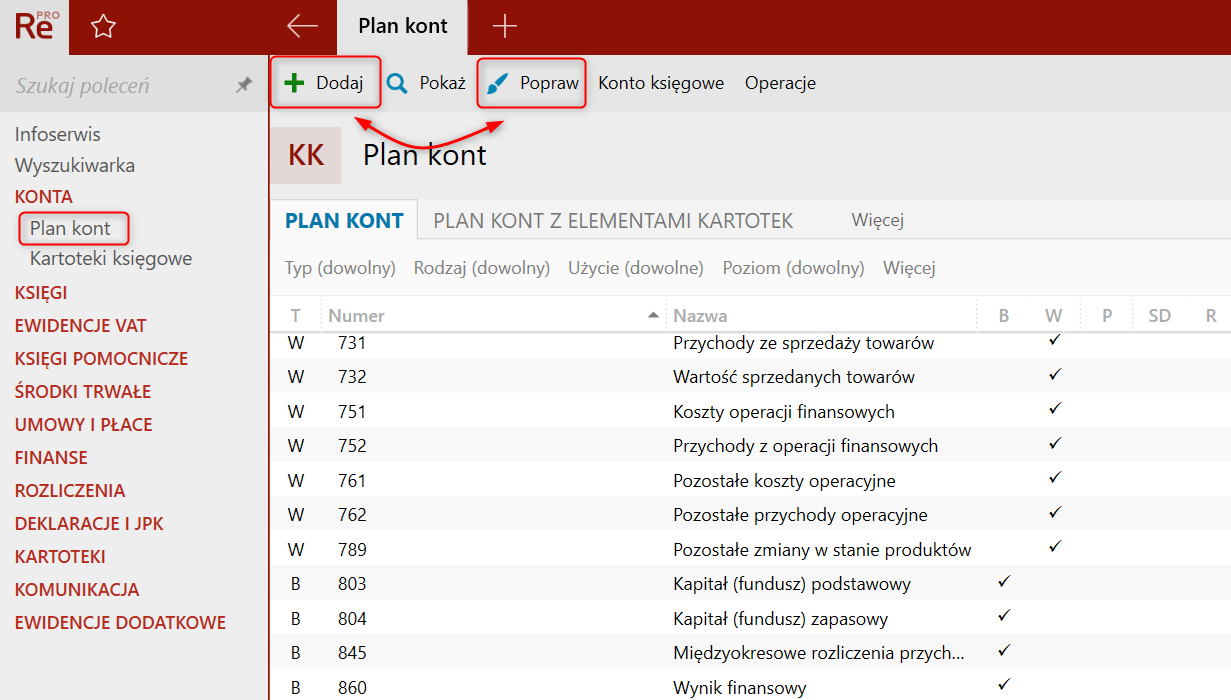Click the T column header
This screenshot has height=700, width=1231.
(296, 315)
